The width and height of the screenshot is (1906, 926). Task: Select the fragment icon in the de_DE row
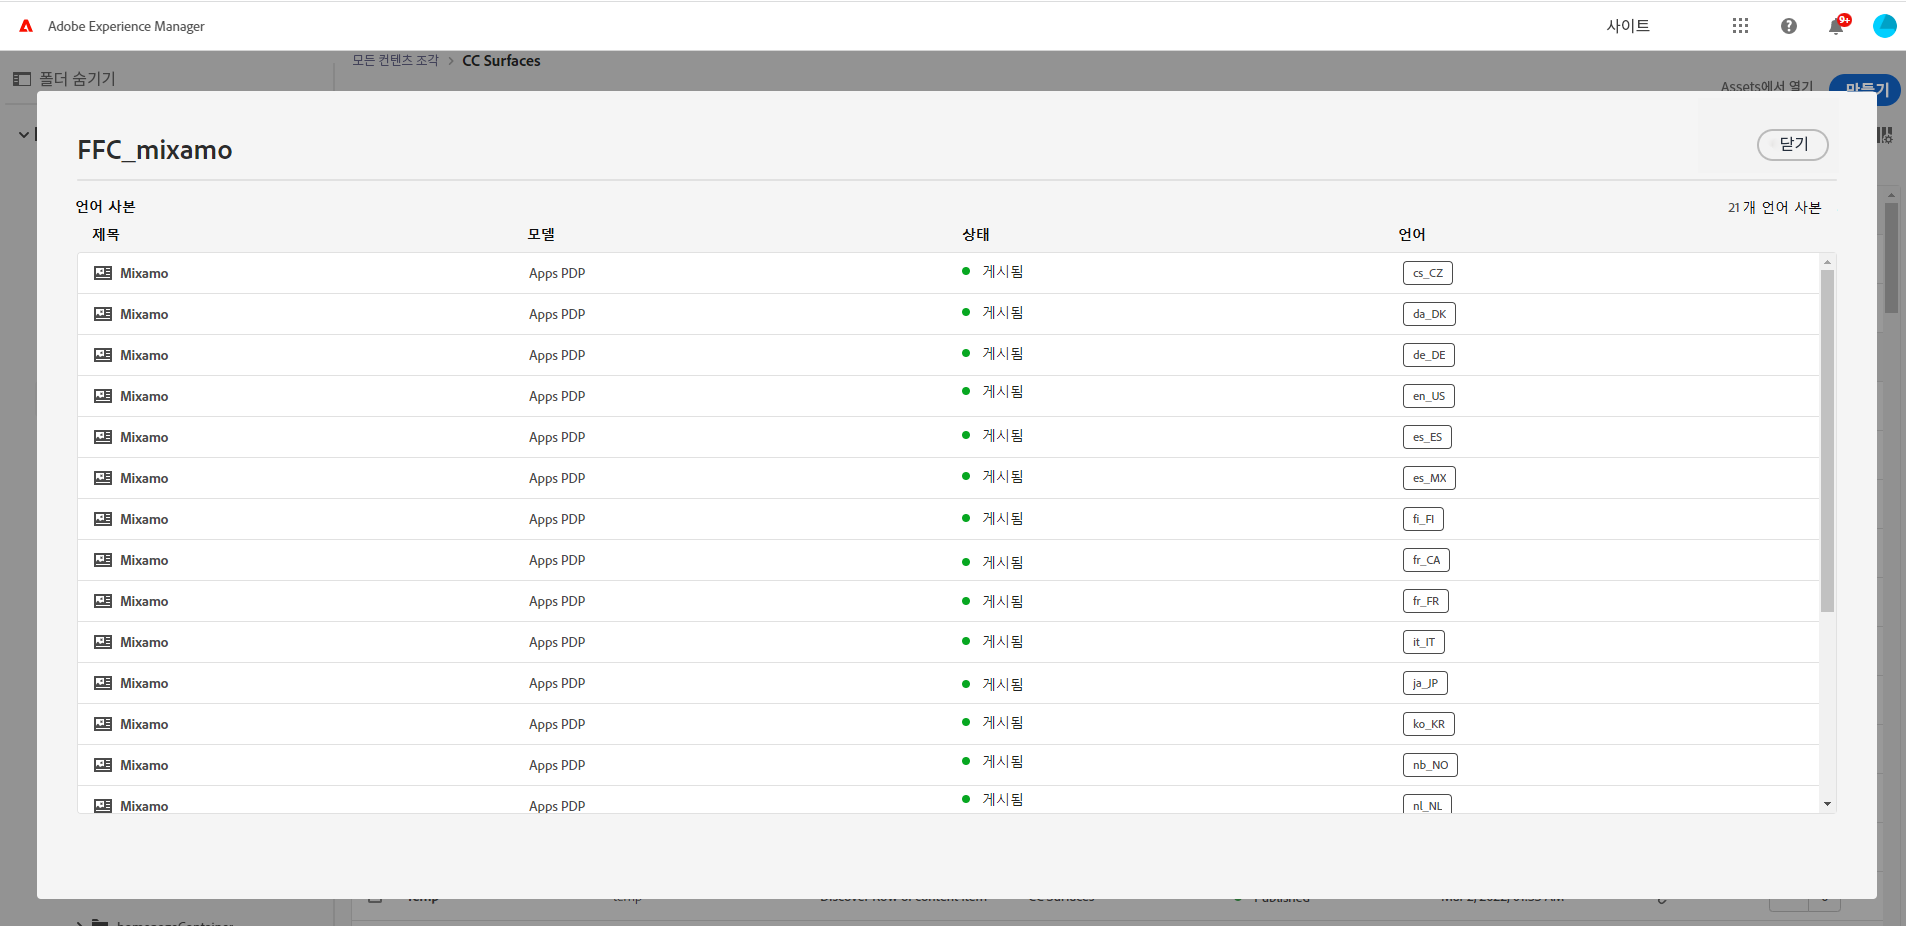click(103, 355)
